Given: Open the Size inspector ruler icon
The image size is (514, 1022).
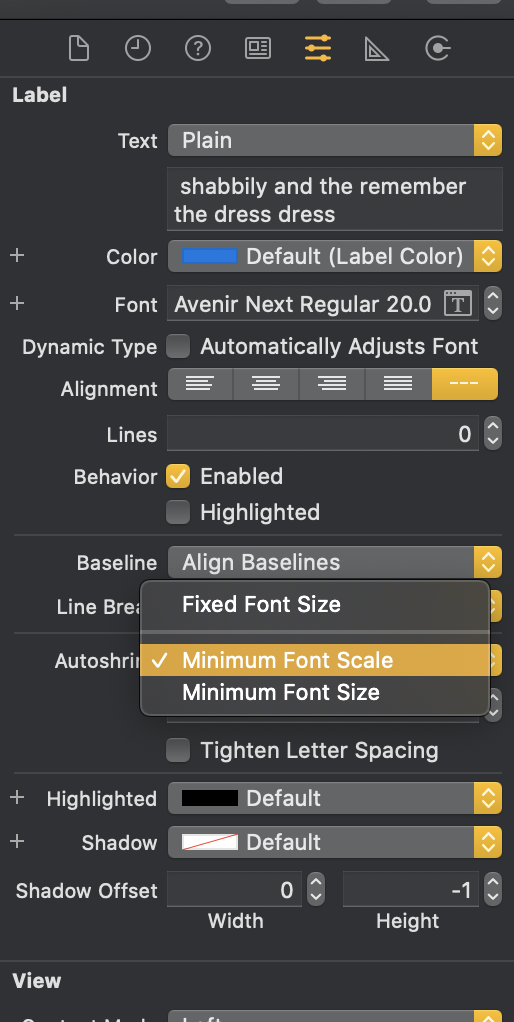Looking at the screenshot, I should coord(377,49).
